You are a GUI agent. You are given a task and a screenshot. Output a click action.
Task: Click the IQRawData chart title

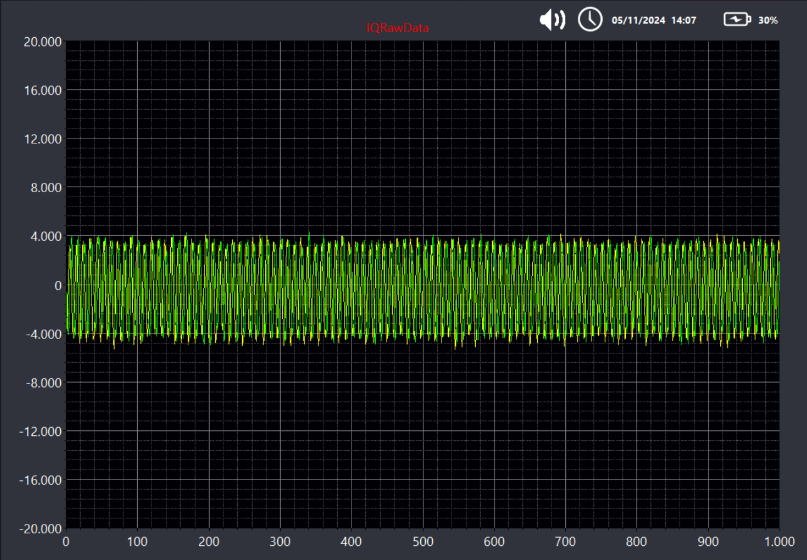point(397,28)
